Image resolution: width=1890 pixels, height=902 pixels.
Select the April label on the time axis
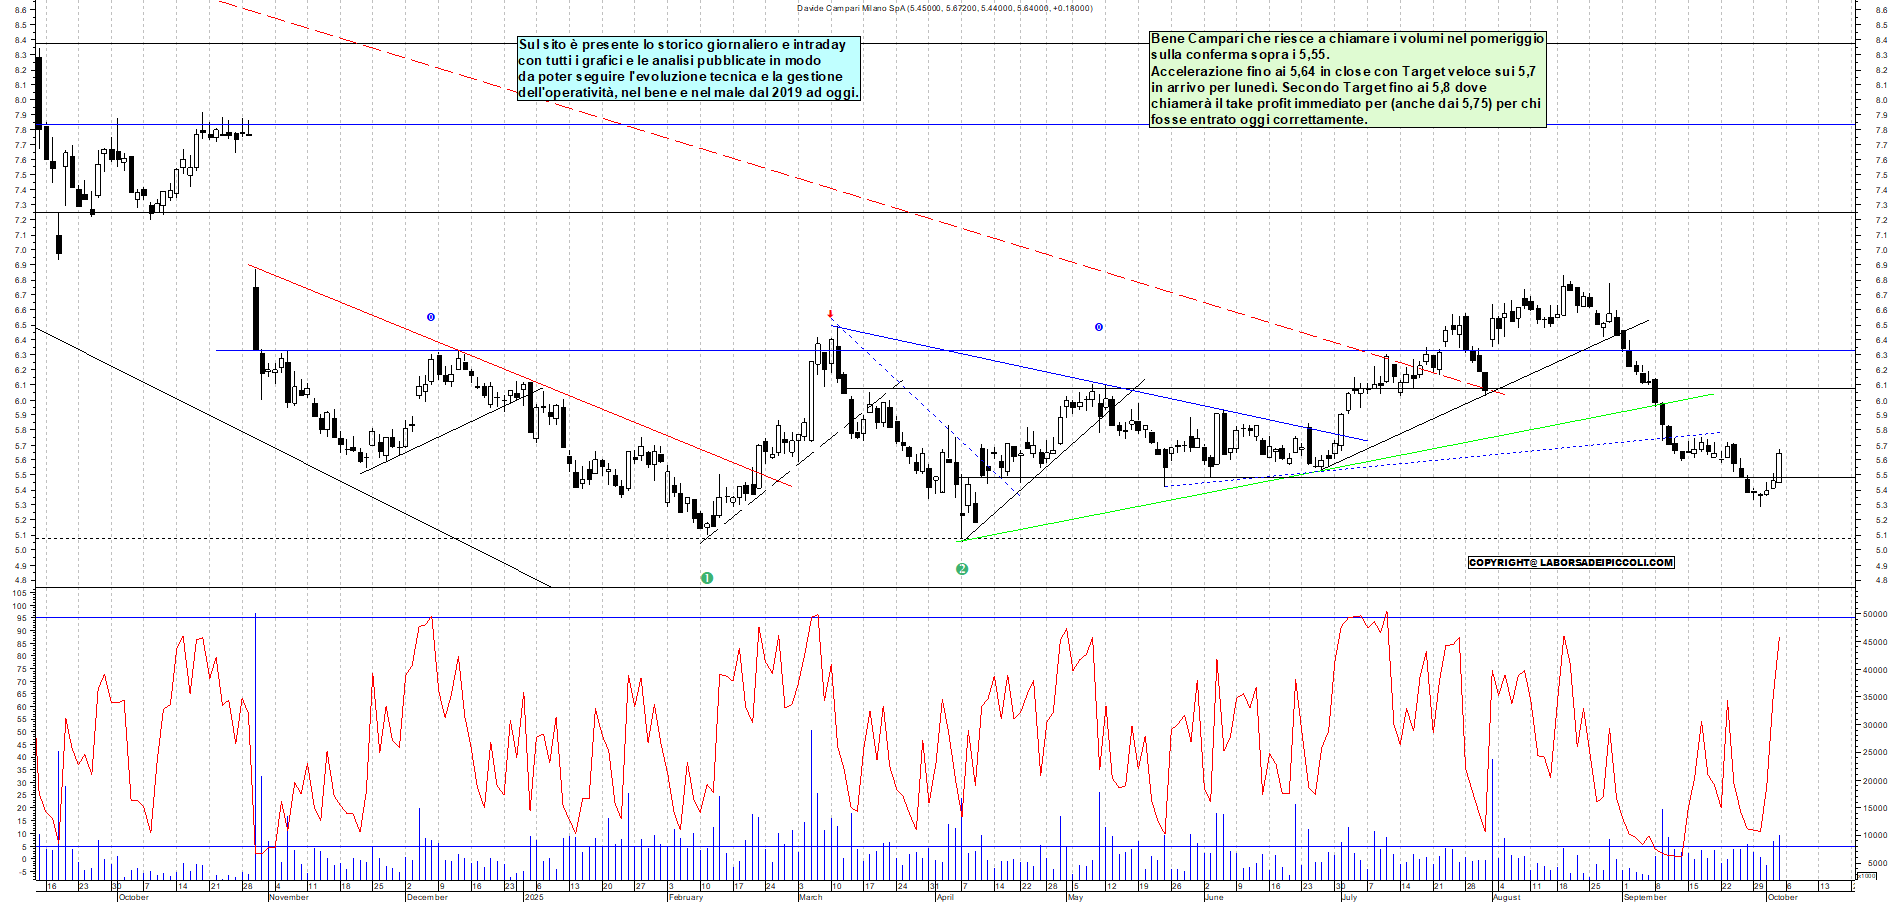pyautogui.click(x=945, y=897)
